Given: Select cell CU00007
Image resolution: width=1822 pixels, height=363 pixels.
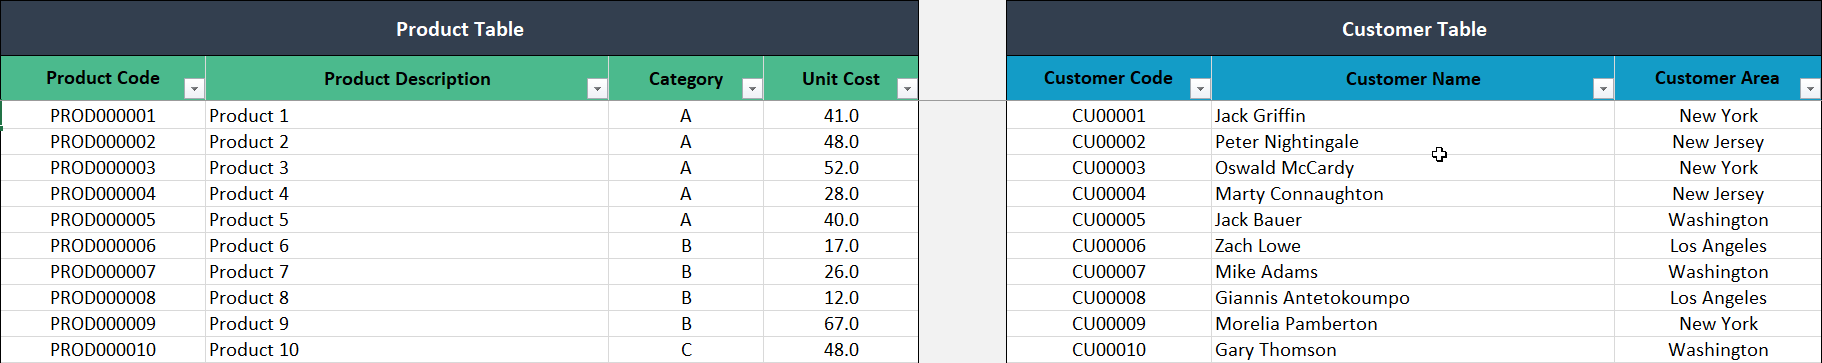Looking at the screenshot, I should pyautogui.click(x=1109, y=271).
